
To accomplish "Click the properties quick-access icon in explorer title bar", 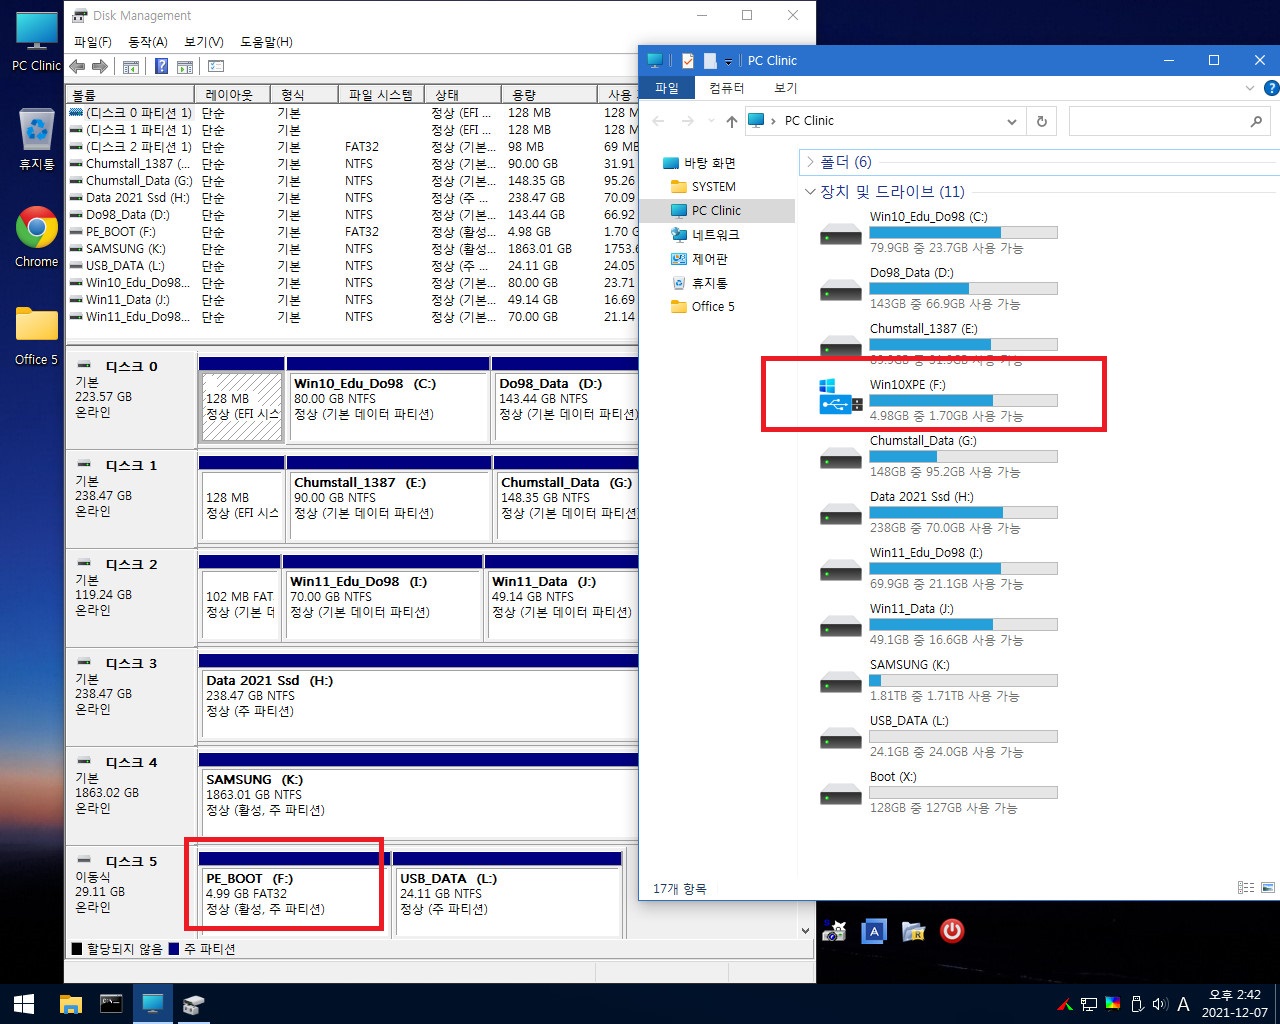I will pyautogui.click(x=688, y=61).
